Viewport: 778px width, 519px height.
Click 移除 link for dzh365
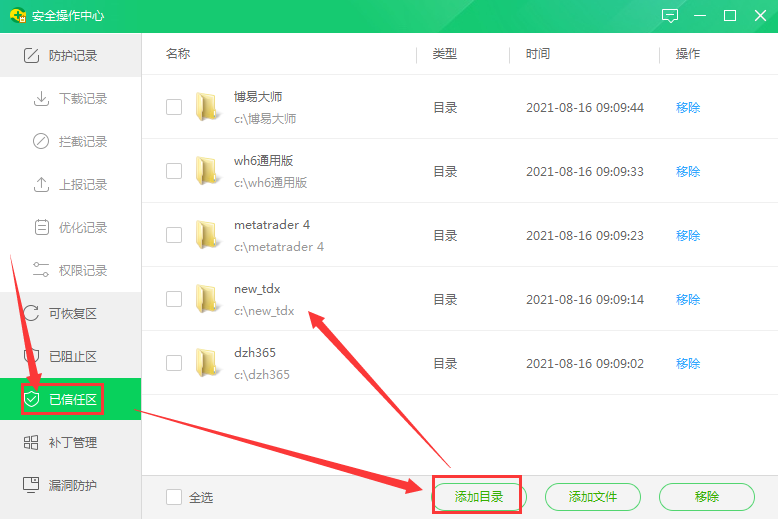click(688, 363)
